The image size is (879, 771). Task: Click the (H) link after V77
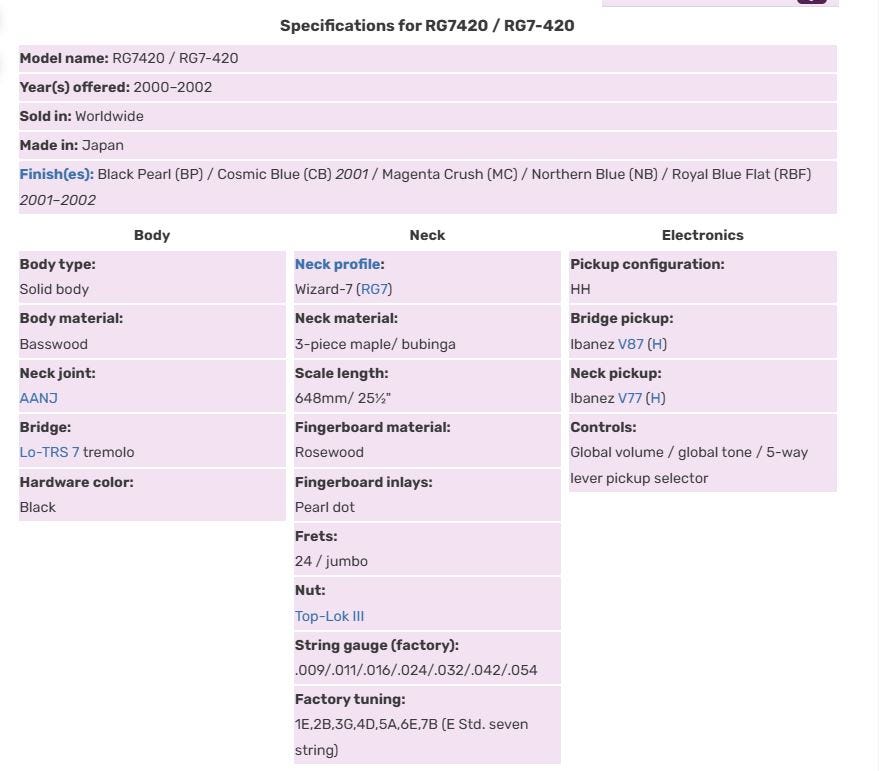[x=655, y=398]
